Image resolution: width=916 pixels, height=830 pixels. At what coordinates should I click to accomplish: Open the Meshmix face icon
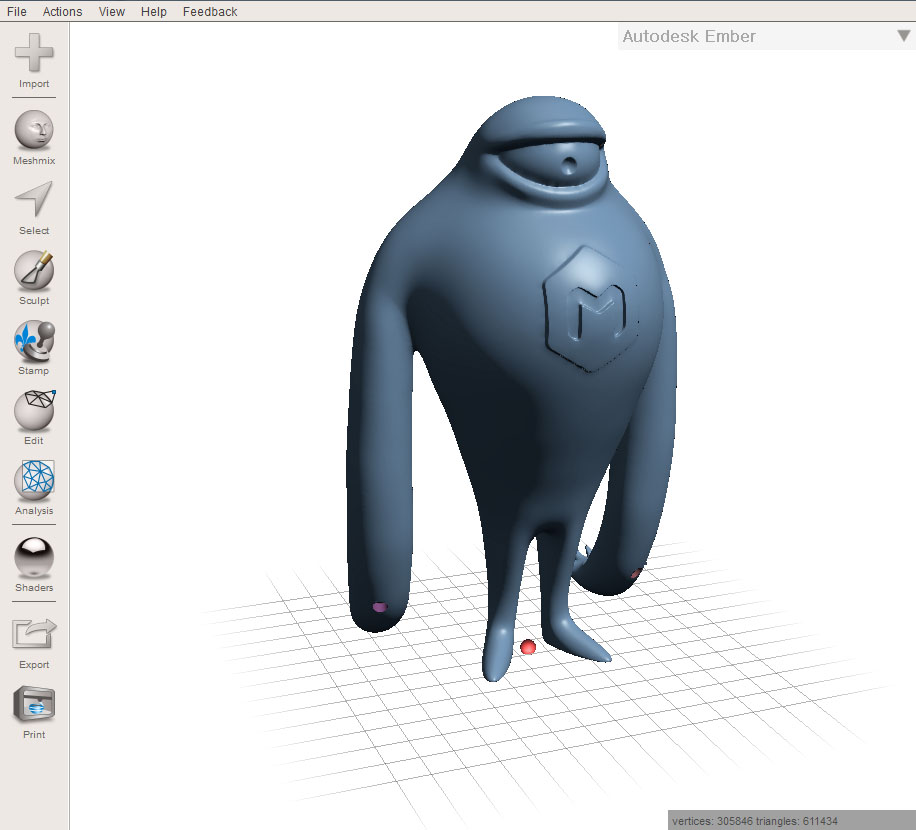click(x=34, y=130)
